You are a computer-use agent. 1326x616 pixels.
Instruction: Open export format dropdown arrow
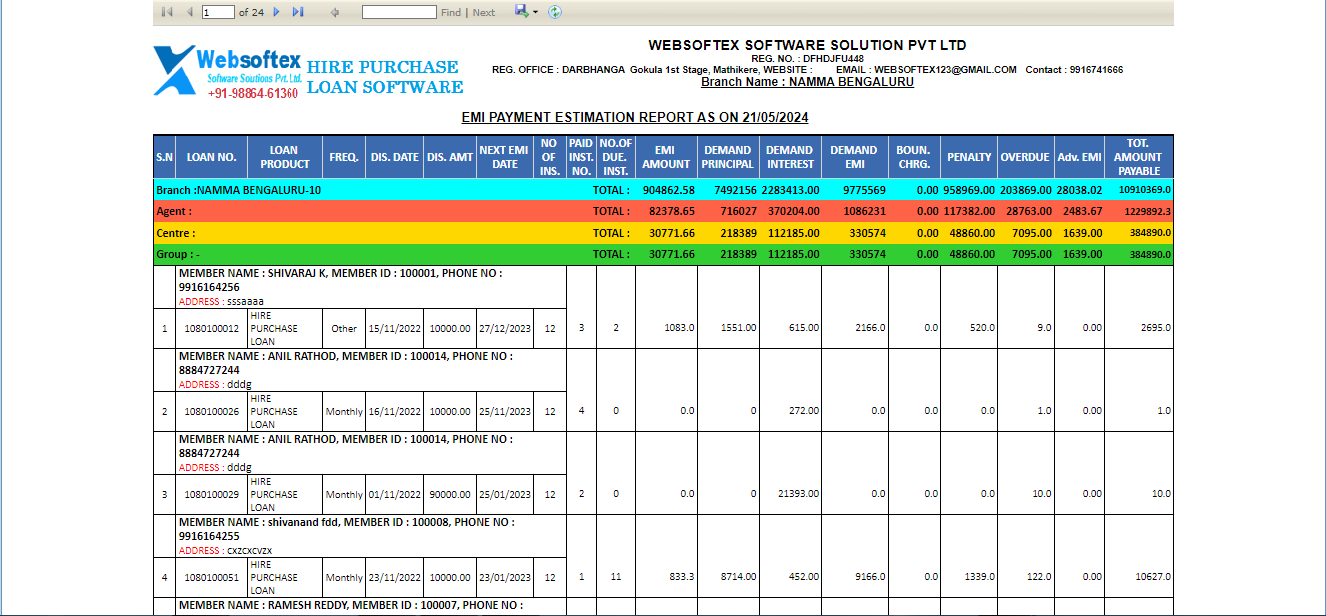click(535, 12)
